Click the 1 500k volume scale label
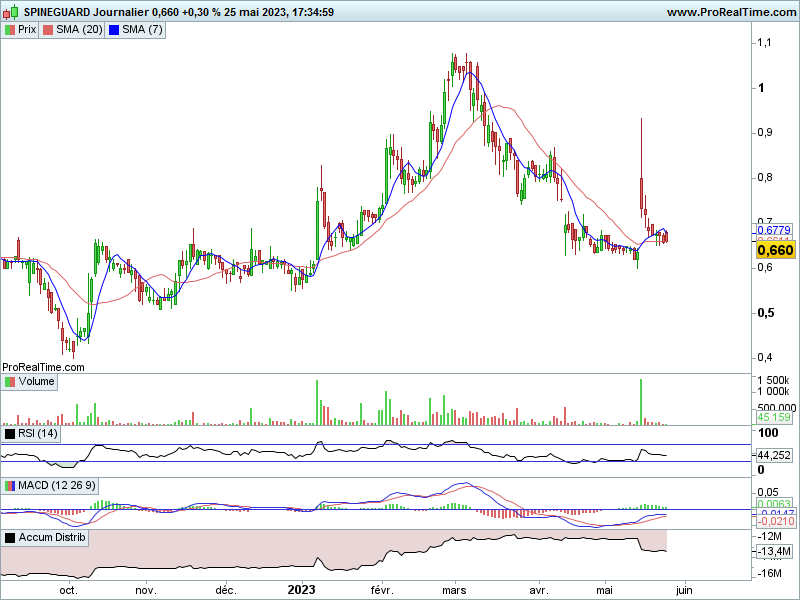The height and width of the screenshot is (600, 800). tap(773, 380)
